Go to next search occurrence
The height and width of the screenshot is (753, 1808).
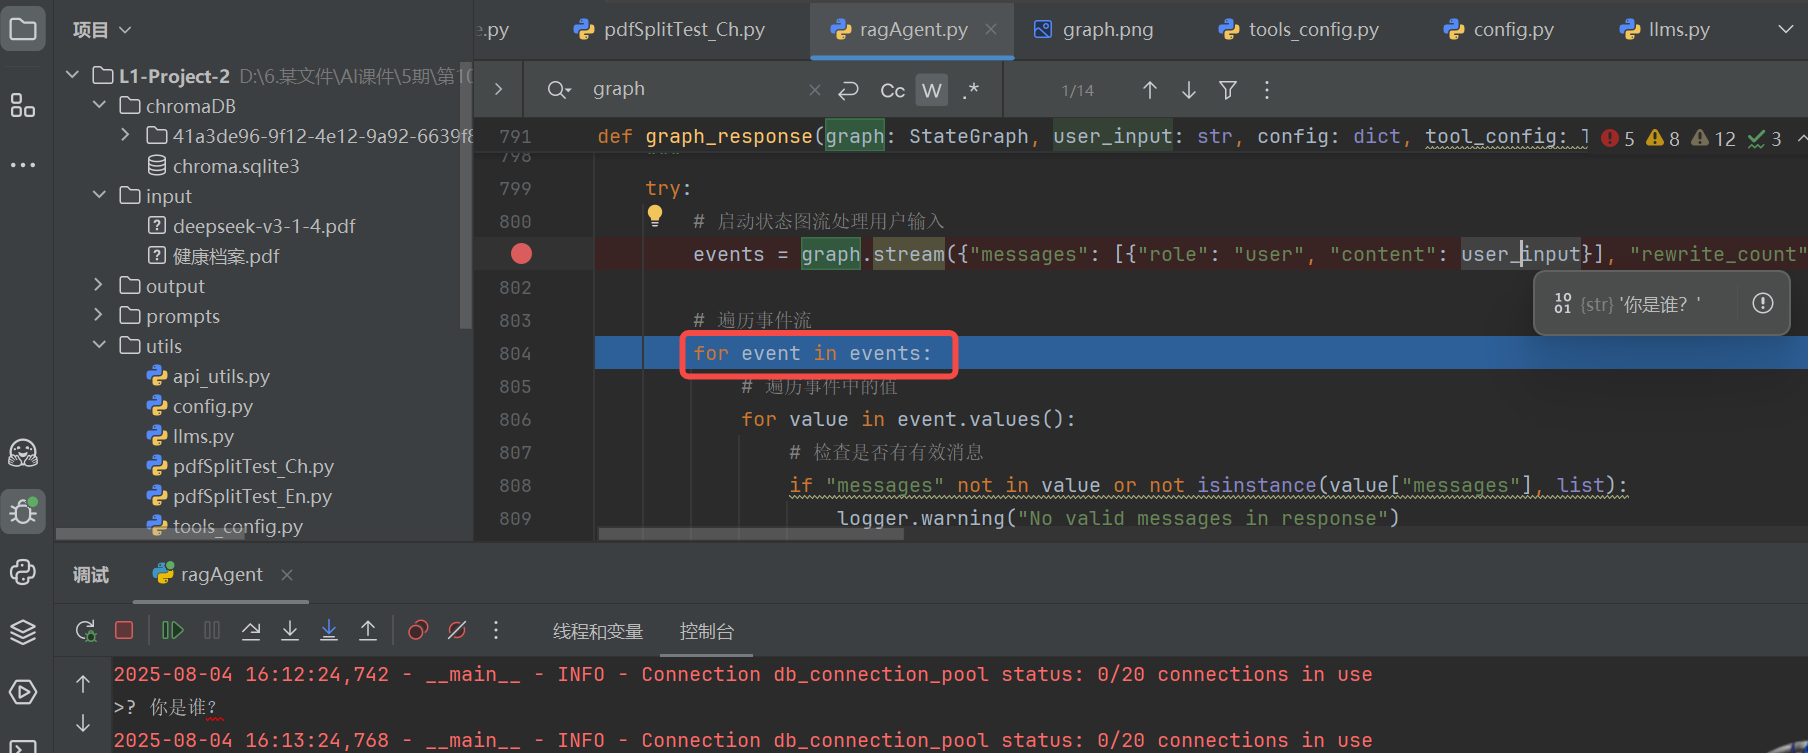pyautogui.click(x=1189, y=90)
